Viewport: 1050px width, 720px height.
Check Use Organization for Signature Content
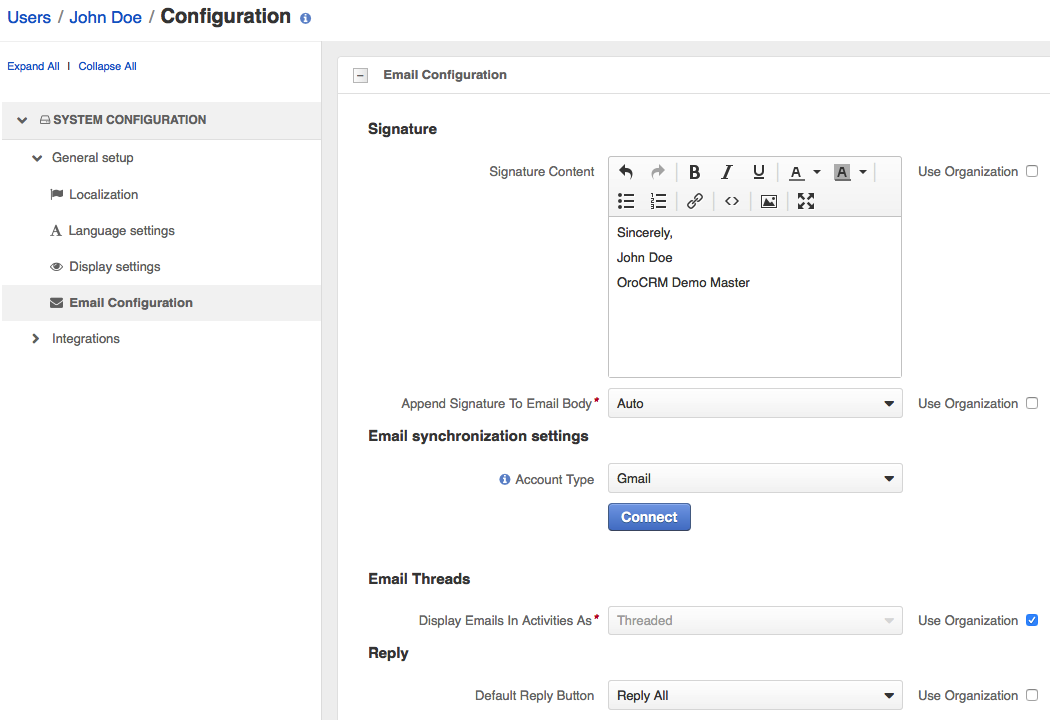1032,171
